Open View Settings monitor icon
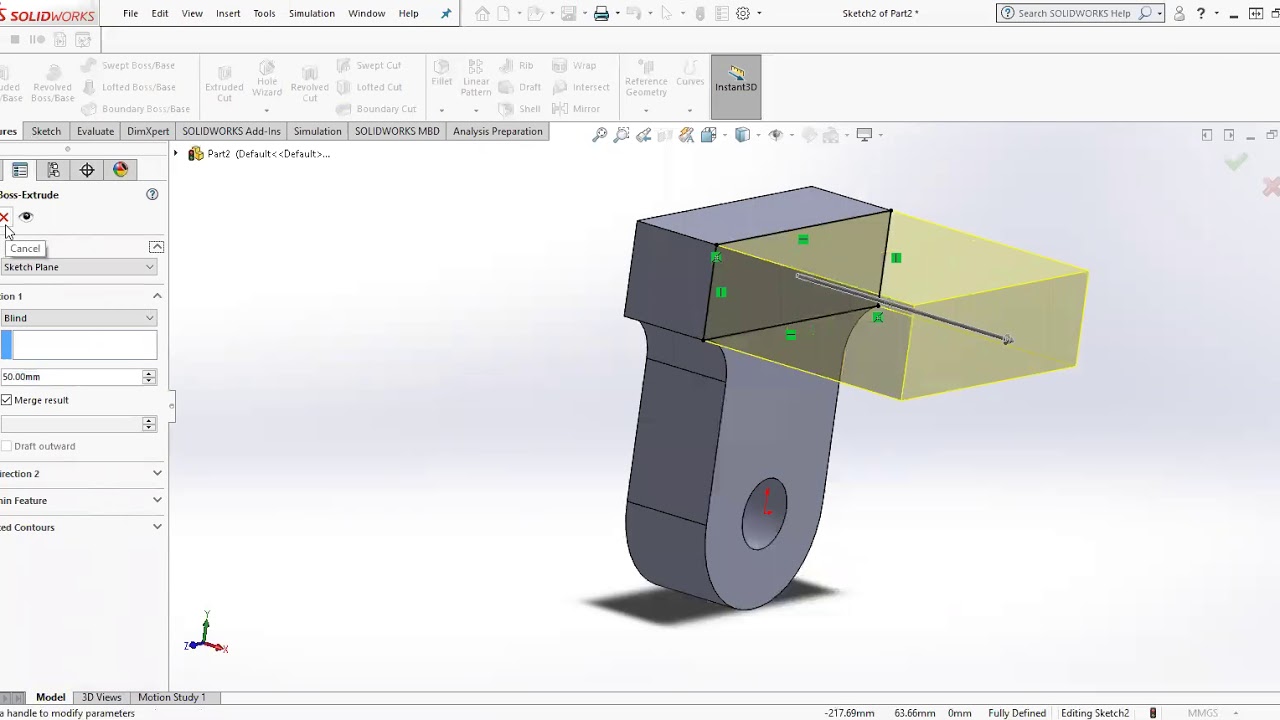Viewport: 1280px width, 720px height. click(865, 135)
